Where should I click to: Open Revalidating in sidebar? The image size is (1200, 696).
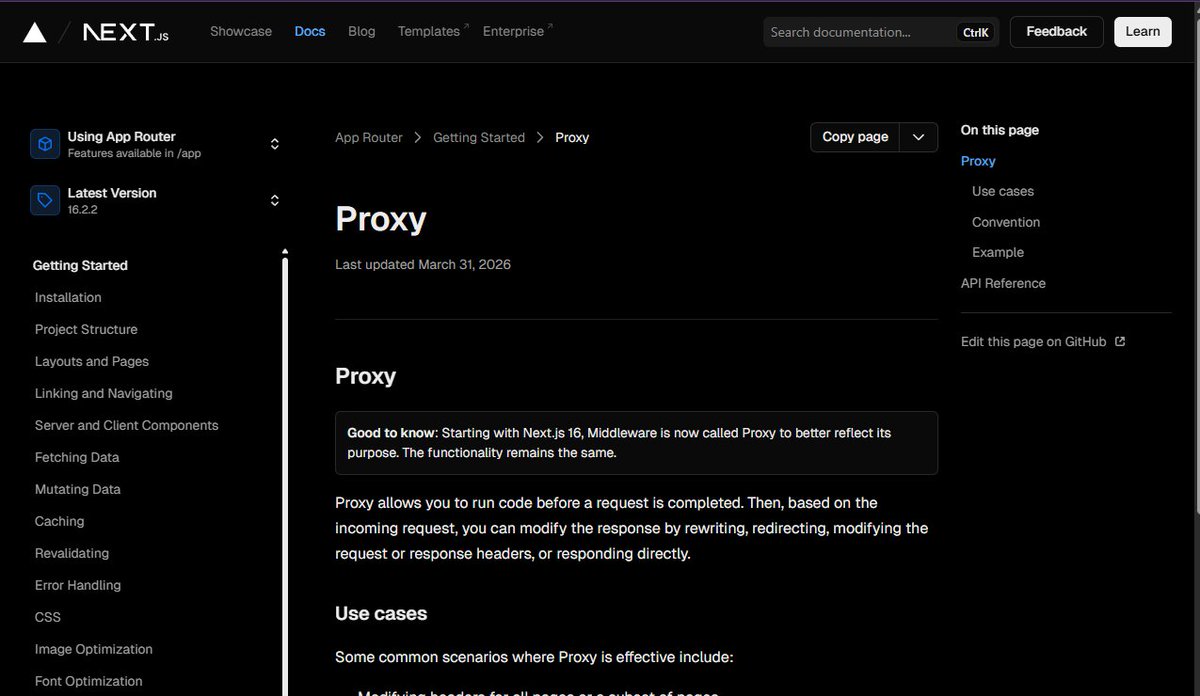pyautogui.click(x=72, y=553)
